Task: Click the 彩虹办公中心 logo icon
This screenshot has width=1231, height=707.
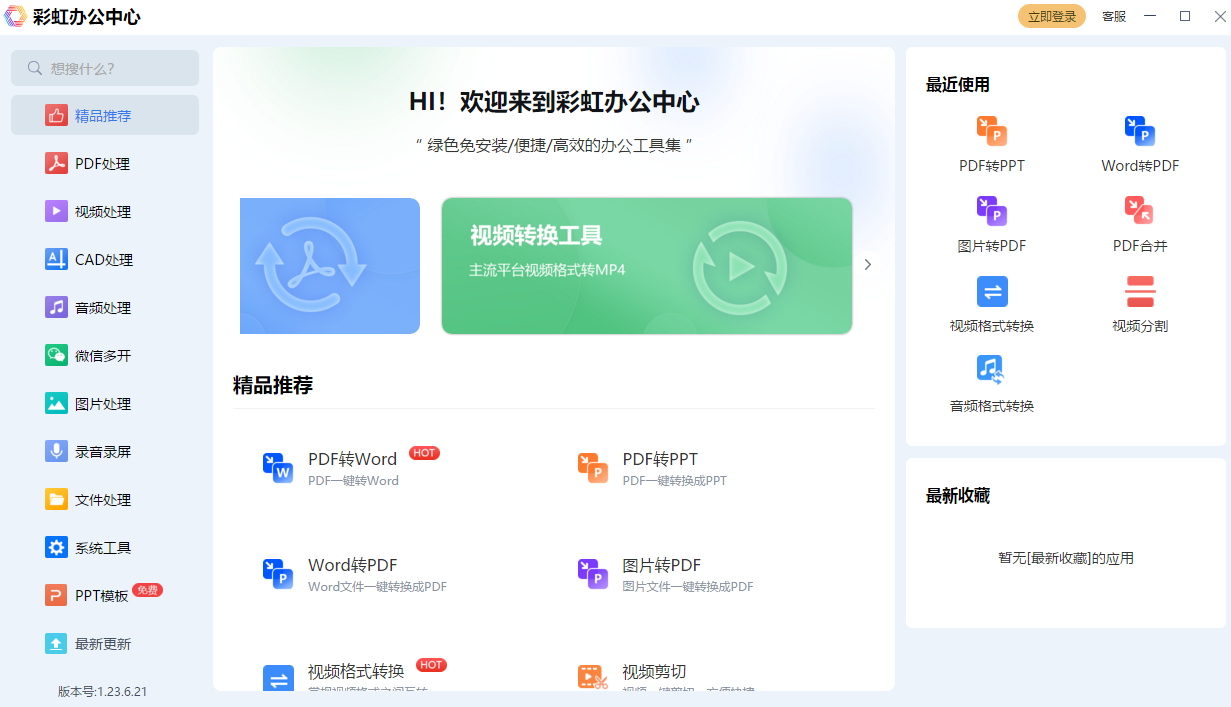Action: coord(16,16)
